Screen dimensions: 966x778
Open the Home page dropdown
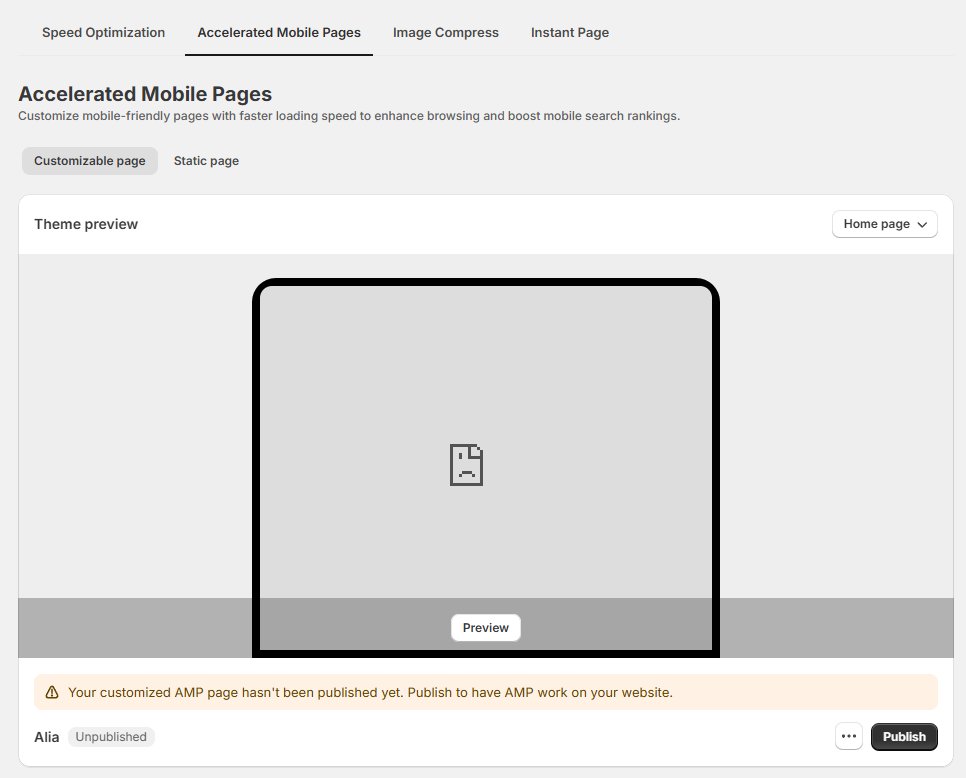883,224
